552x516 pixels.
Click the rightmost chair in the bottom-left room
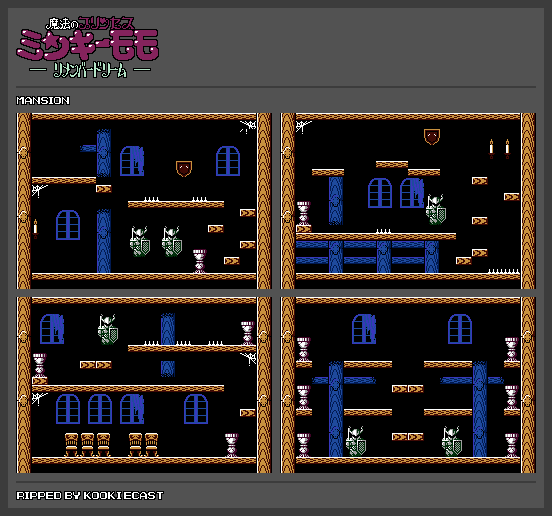coord(151,445)
